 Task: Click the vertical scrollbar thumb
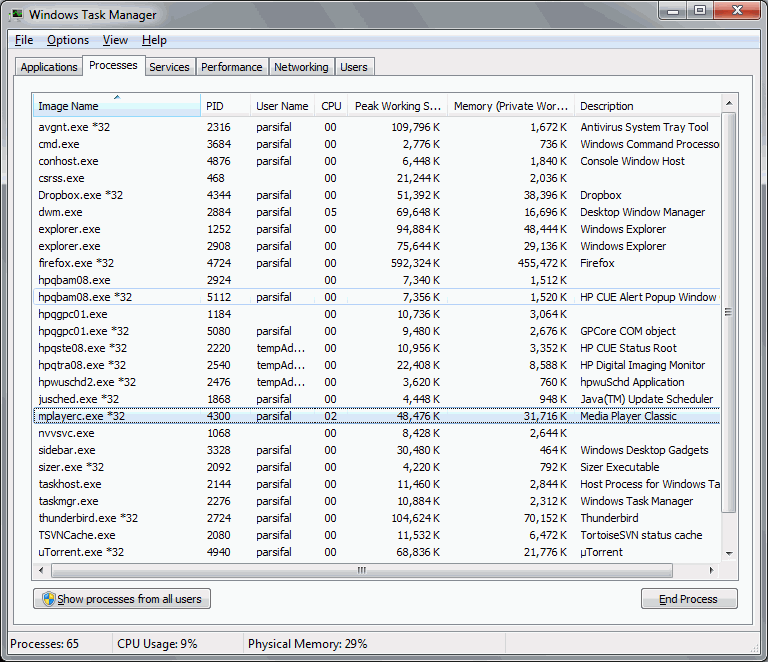point(729,312)
